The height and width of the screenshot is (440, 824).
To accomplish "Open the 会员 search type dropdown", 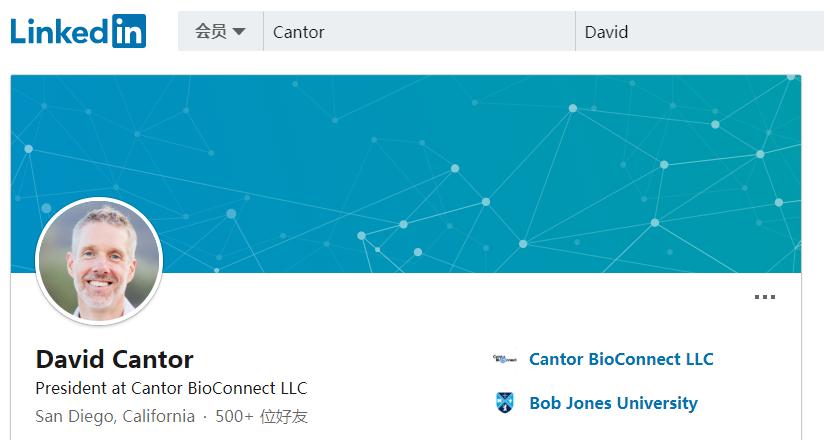I will (211, 31).
